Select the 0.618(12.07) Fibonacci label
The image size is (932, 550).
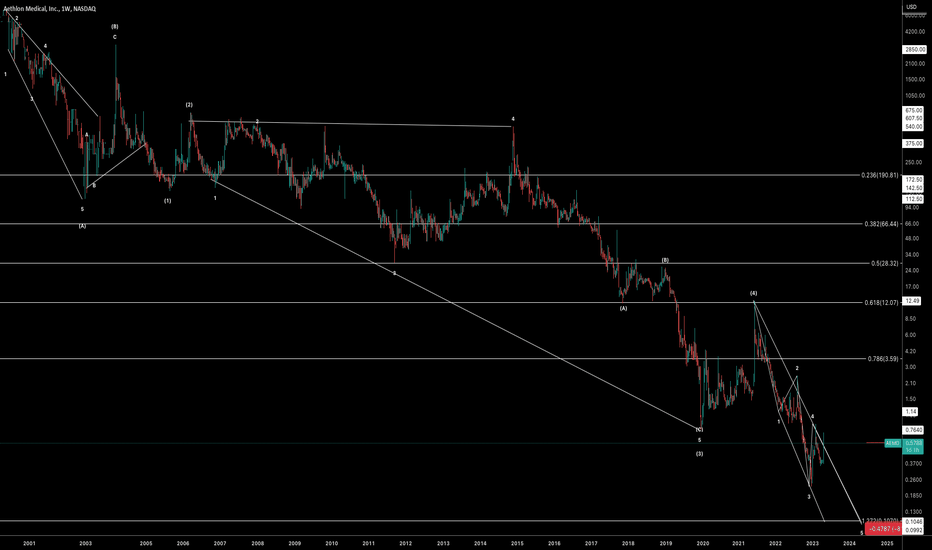coord(881,303)
